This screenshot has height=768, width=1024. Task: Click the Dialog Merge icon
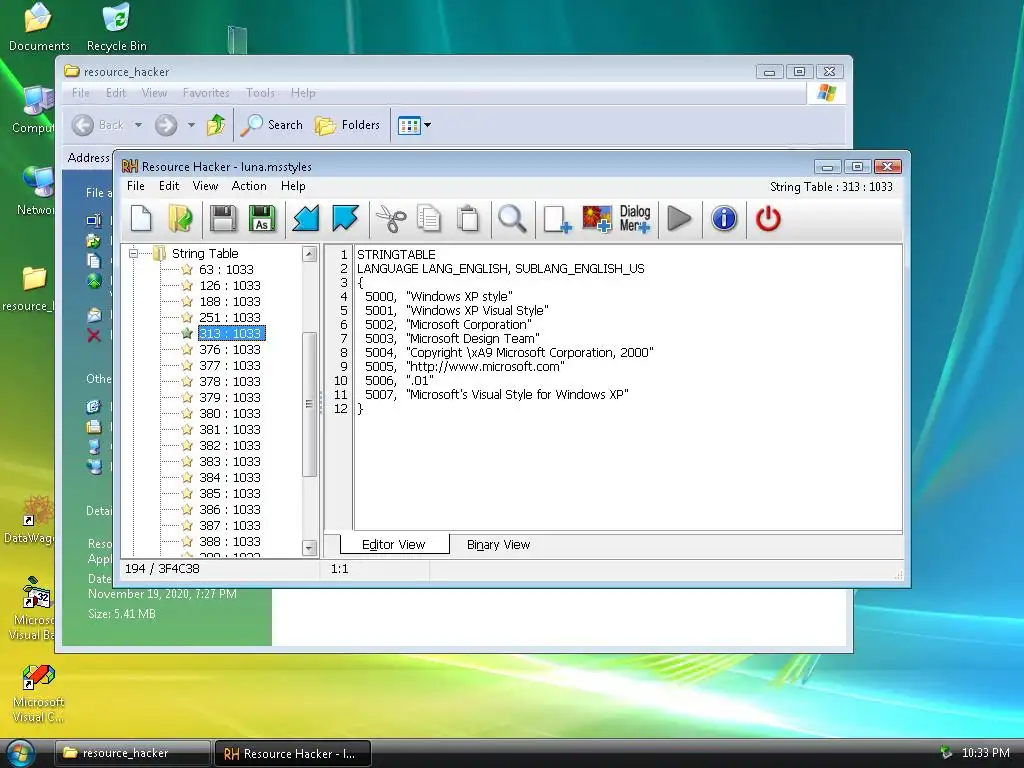pos(635,219)
